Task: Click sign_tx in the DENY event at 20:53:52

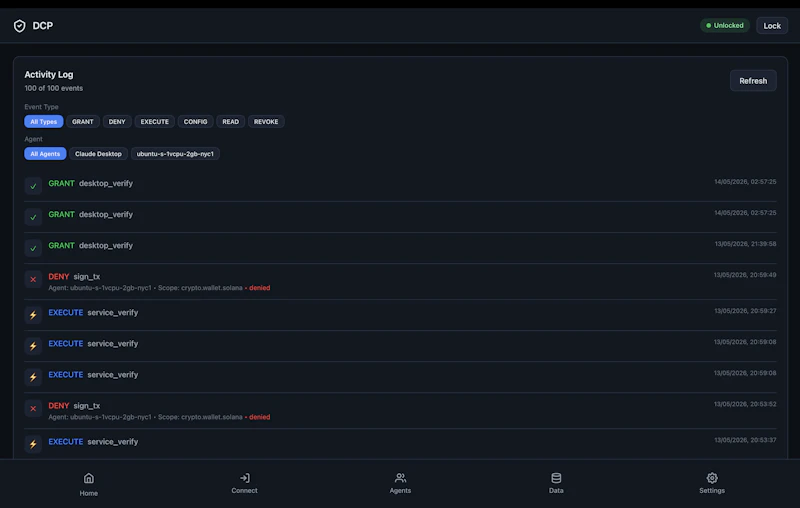Action: click(x=87, y=405)
